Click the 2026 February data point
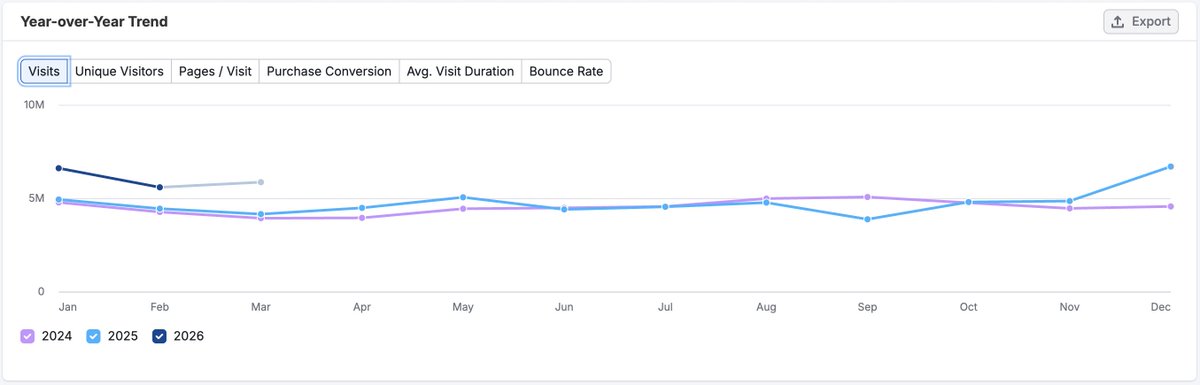This screenshot has width=1200, height=385. pyautogui.click(x=160, y=187)
